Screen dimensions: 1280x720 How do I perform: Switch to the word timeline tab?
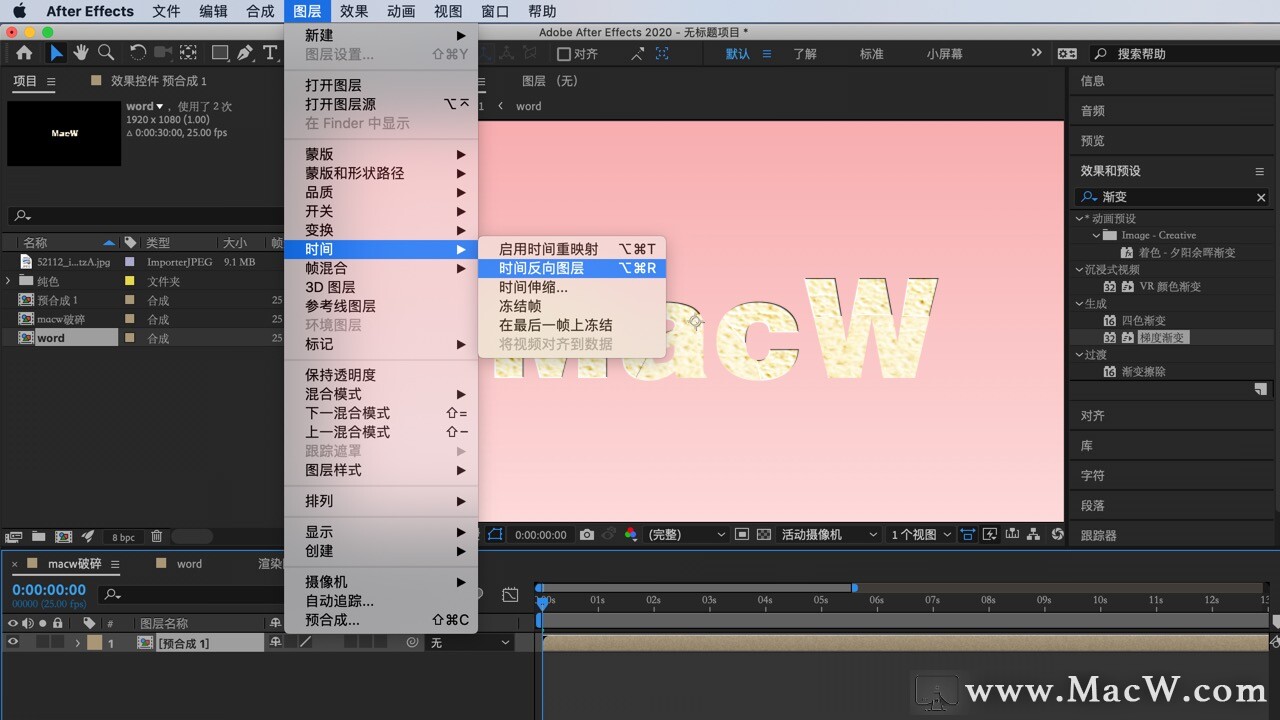pyautogui.click(x=189, y=564)
